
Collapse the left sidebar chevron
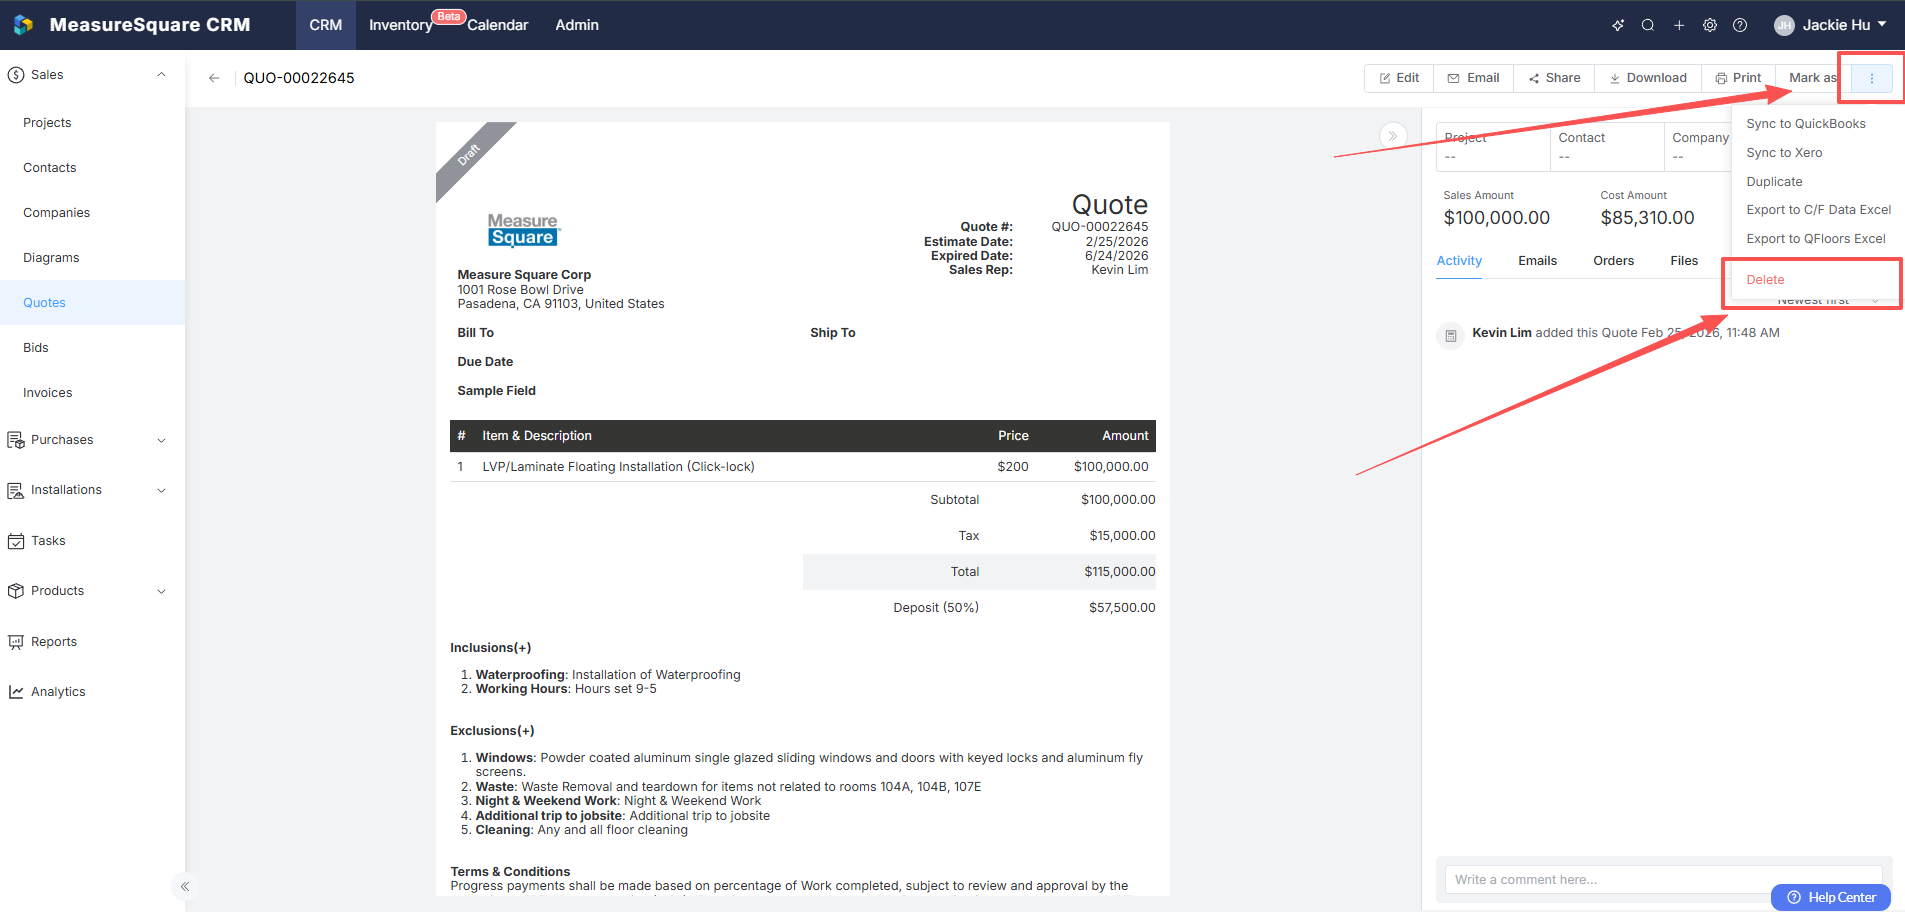[x=185, y=886]
